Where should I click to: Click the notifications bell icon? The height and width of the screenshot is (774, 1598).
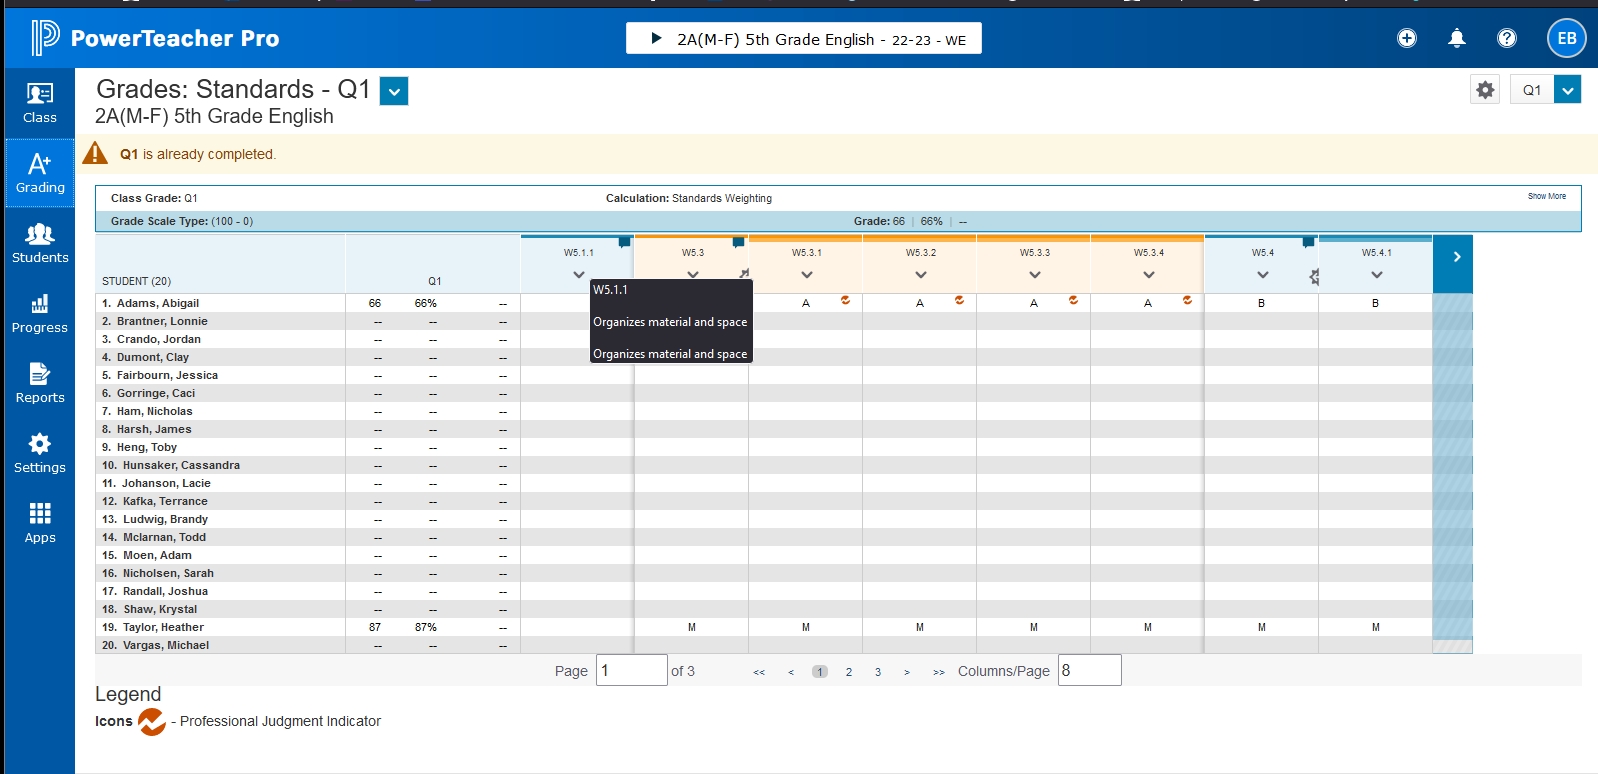point(1457,38)
